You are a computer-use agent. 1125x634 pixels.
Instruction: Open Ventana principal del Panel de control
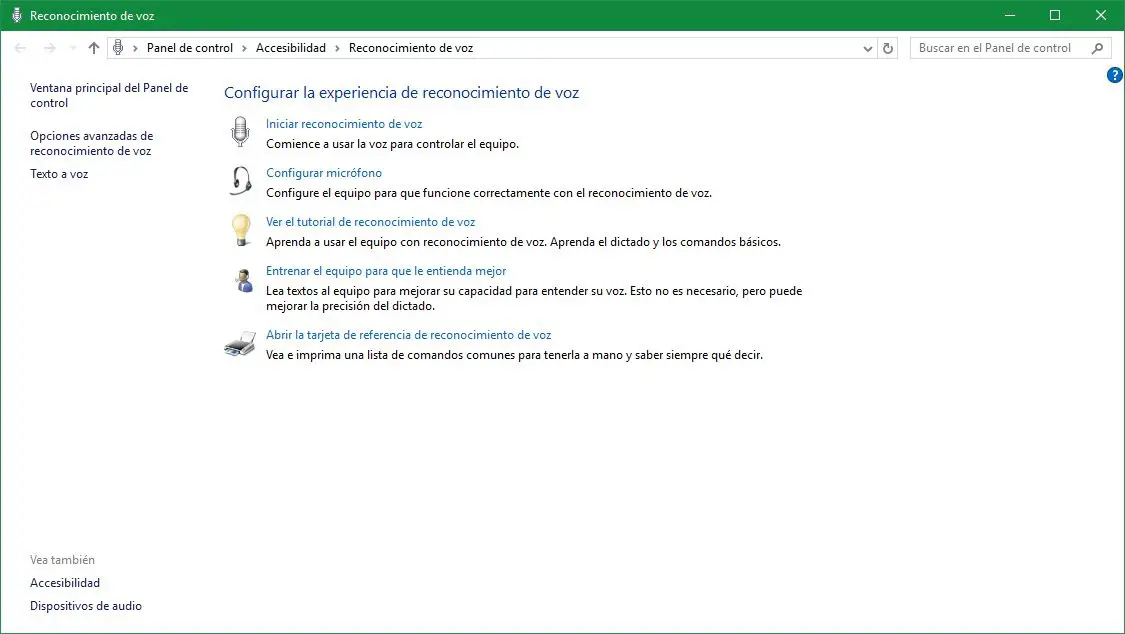click(x=109, y=95)
